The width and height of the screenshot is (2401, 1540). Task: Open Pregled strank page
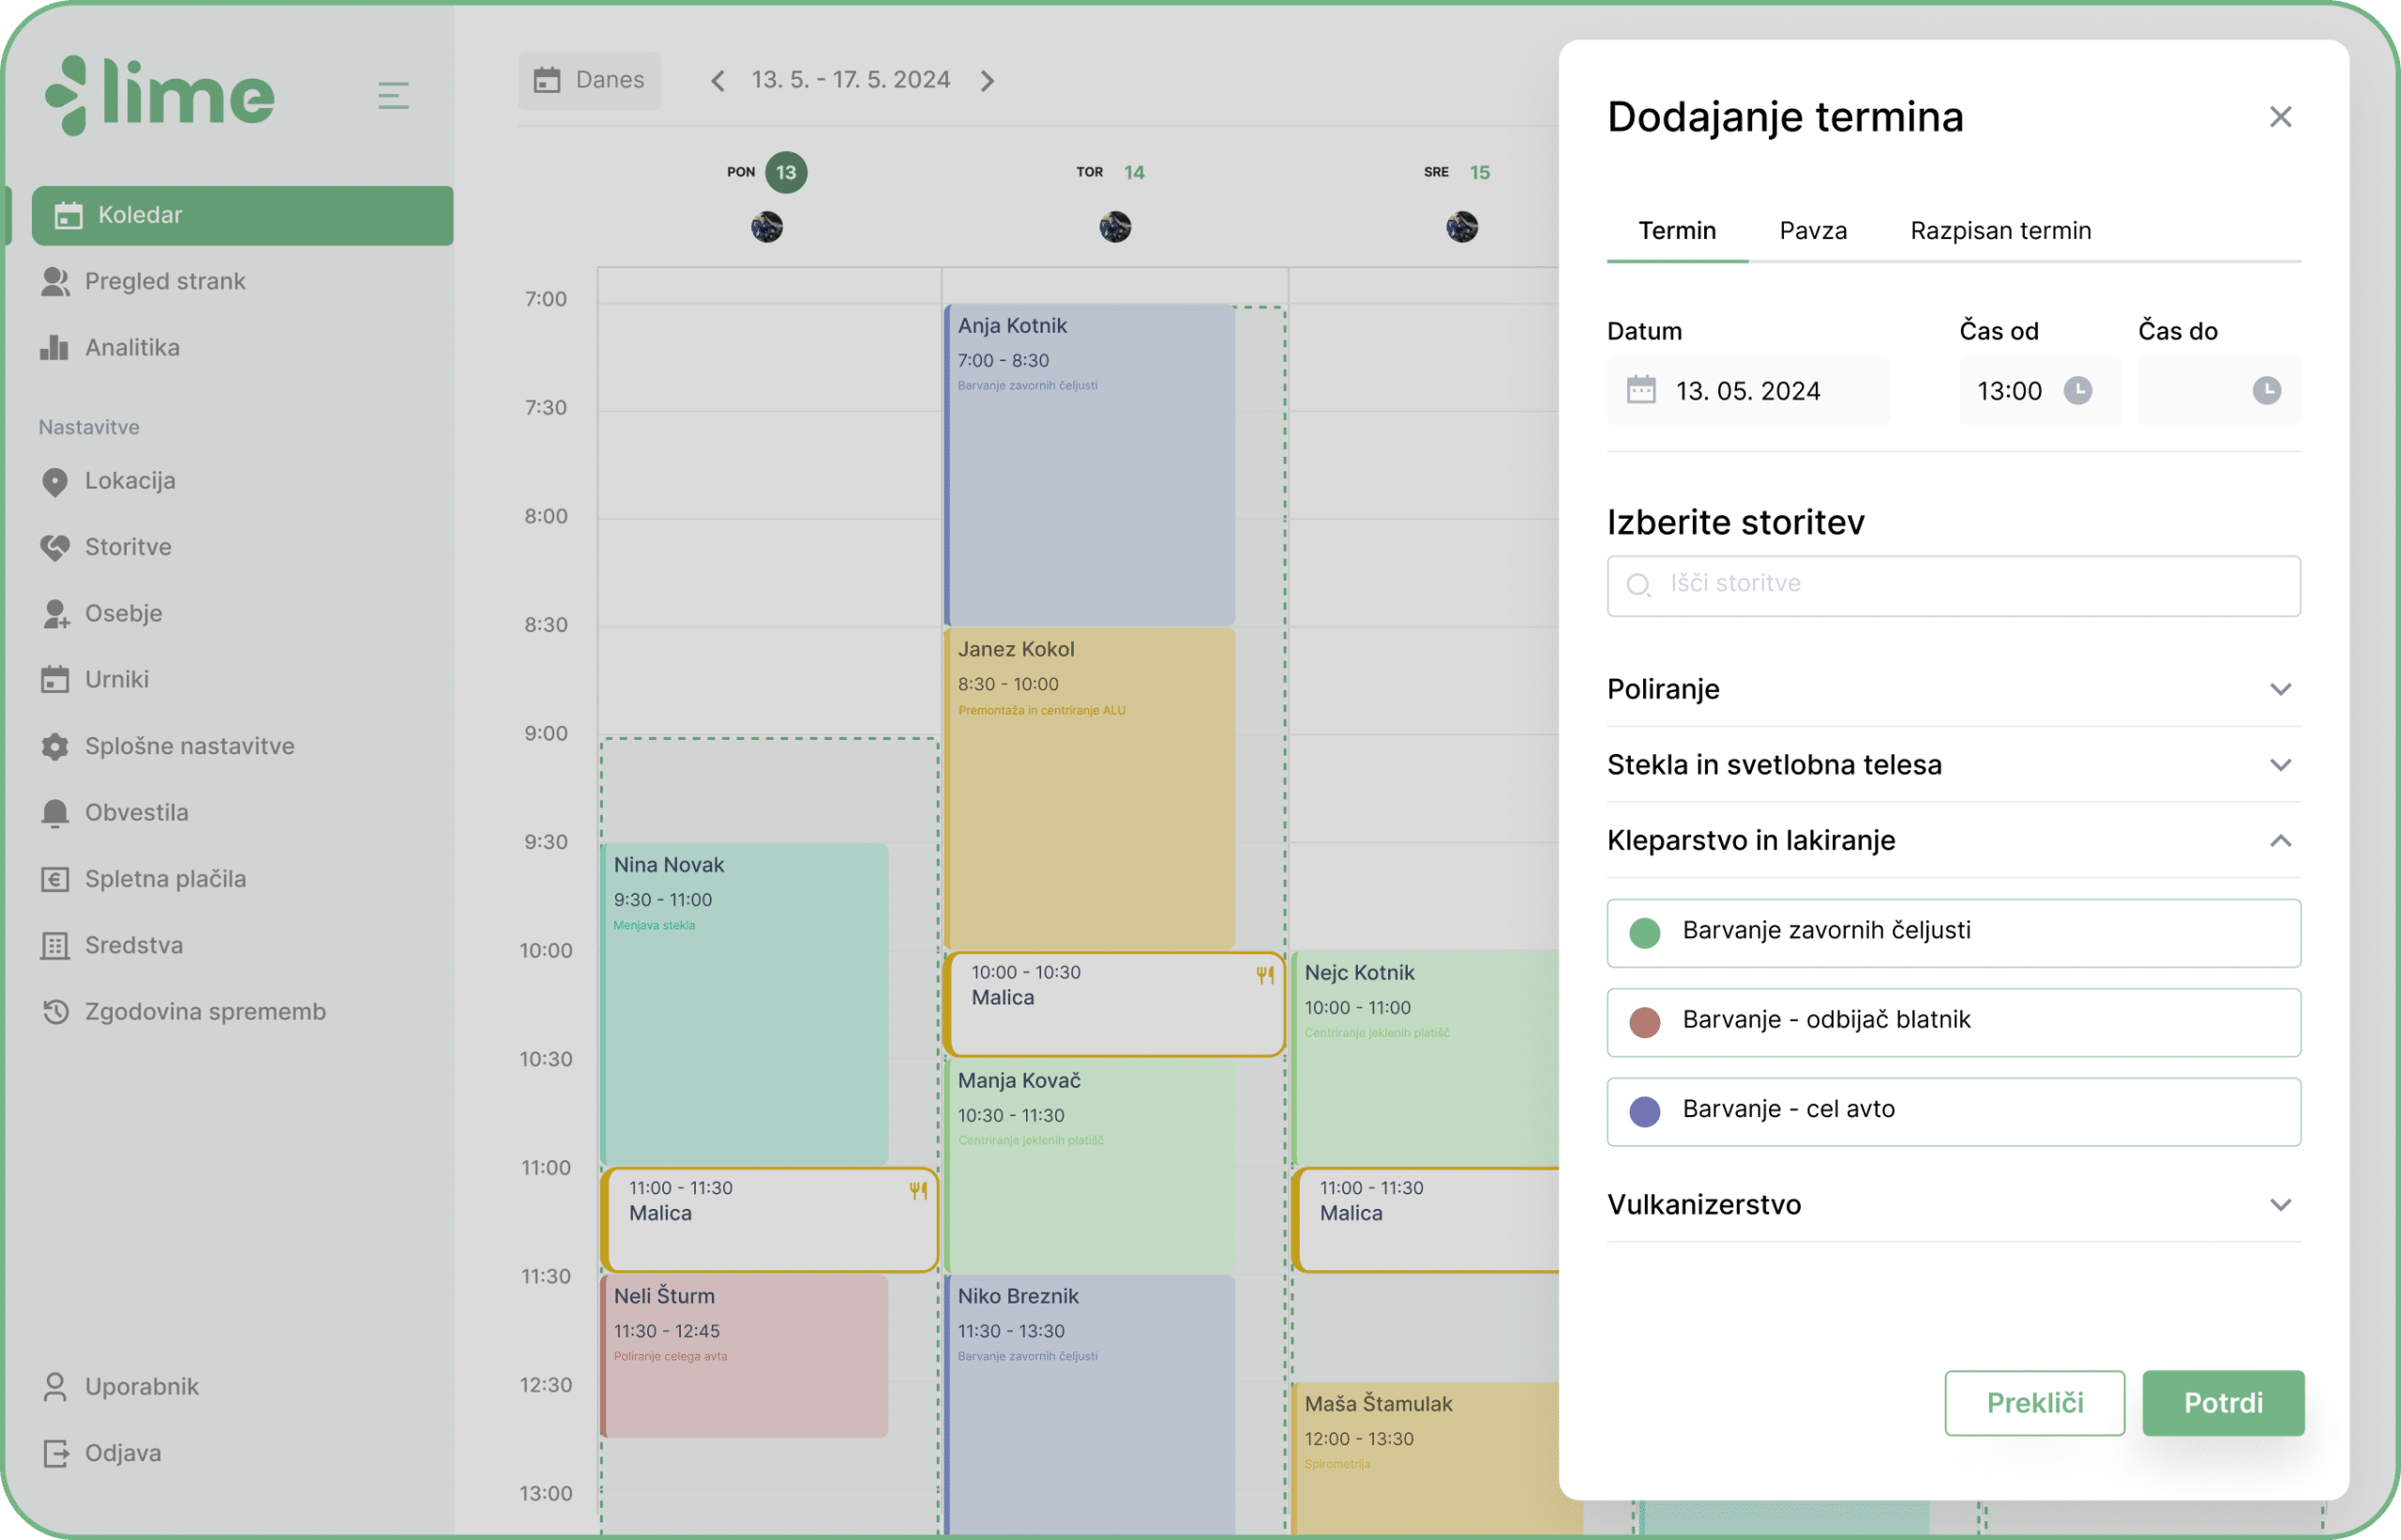143,281
